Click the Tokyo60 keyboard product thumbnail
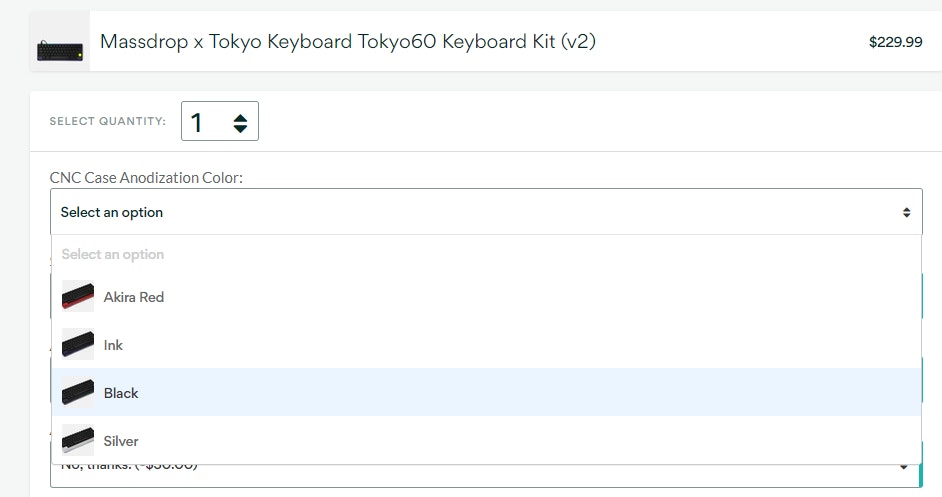Image resolution: width=942 pixels, height=497 pixels. click(x=60, y=43)
